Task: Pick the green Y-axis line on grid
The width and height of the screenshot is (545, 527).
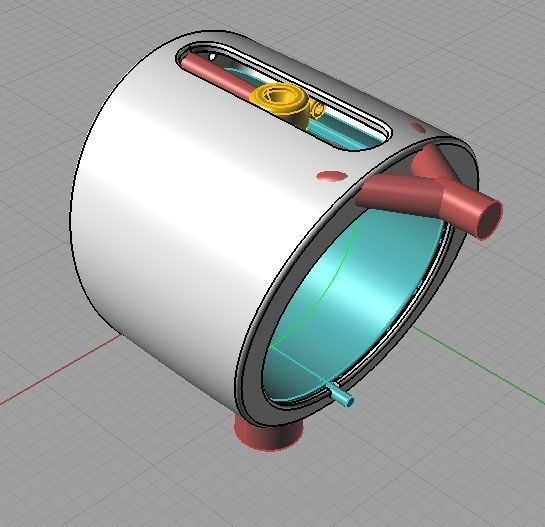Action: pyautogui.click(x=478, y=365)
